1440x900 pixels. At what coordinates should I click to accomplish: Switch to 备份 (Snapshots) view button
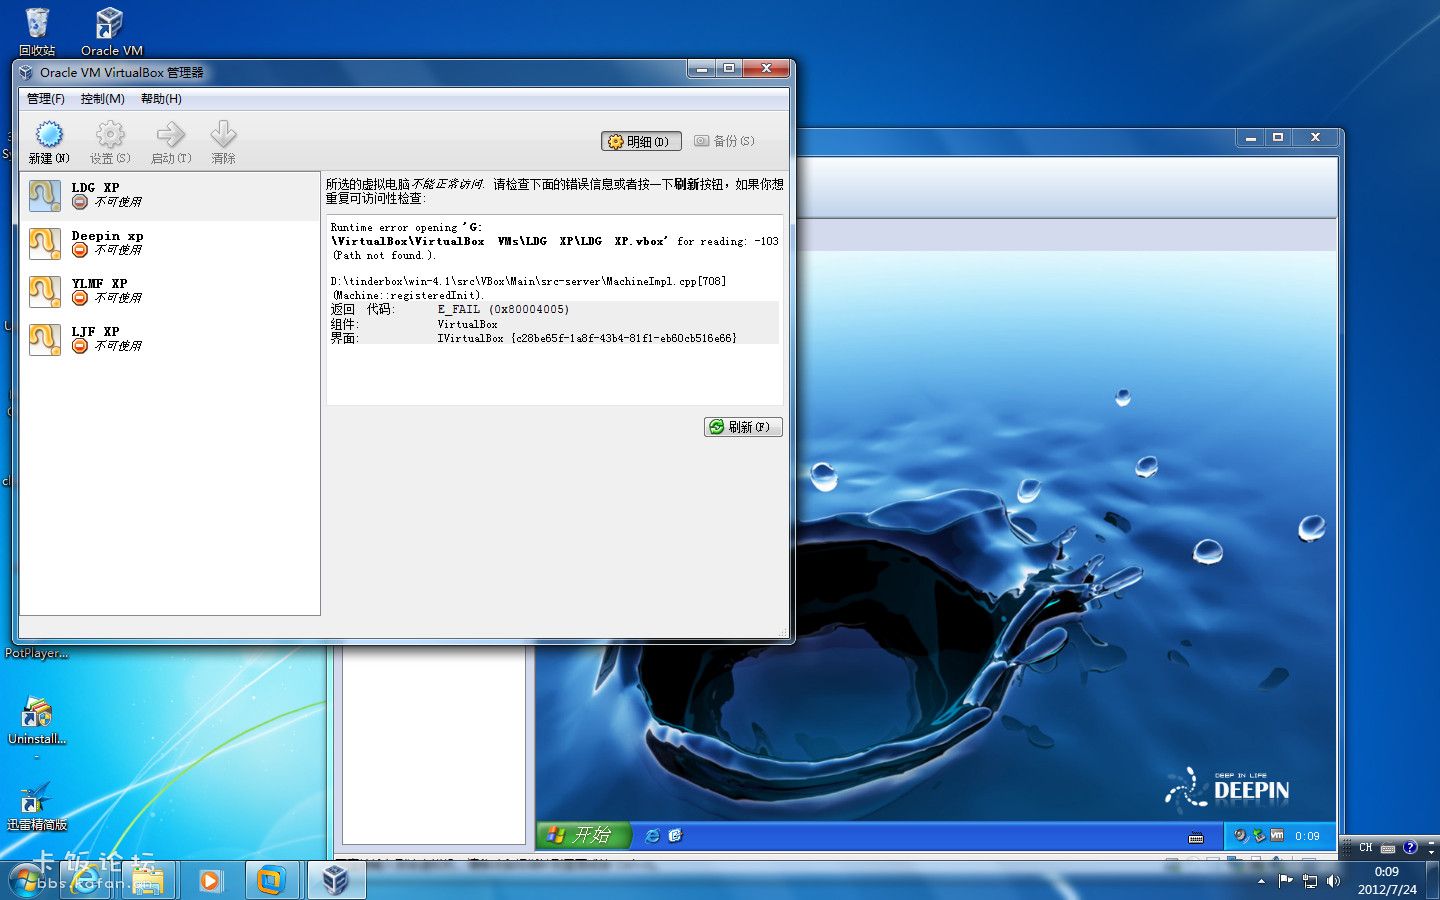coord(725,141)
